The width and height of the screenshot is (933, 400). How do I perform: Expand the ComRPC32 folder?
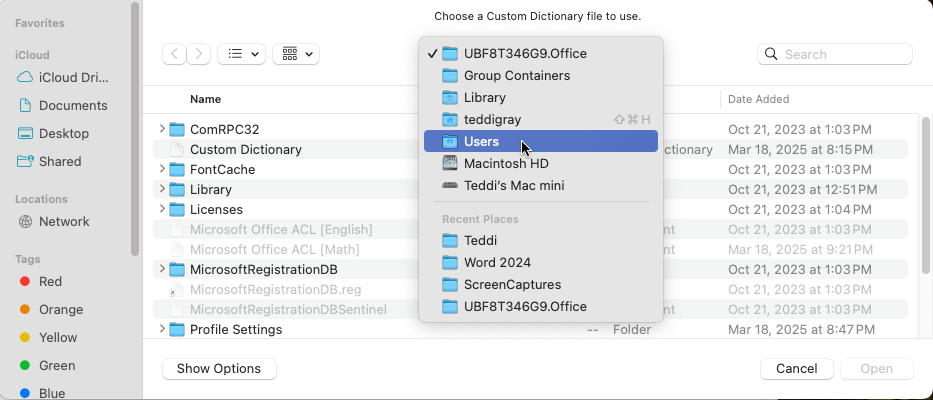pyautogui.click(x=162, y=129)
